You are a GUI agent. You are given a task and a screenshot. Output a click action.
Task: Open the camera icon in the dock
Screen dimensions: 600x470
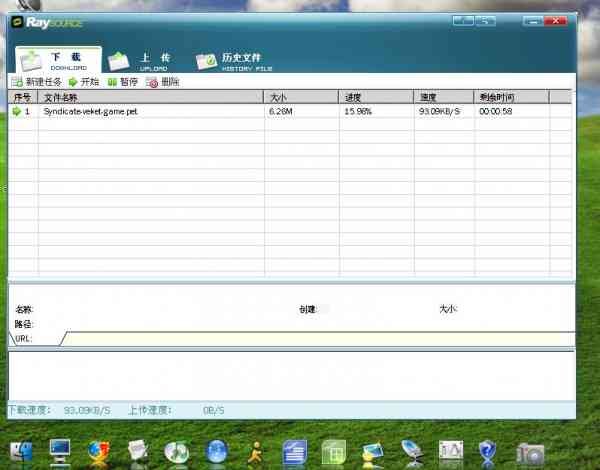529,452
